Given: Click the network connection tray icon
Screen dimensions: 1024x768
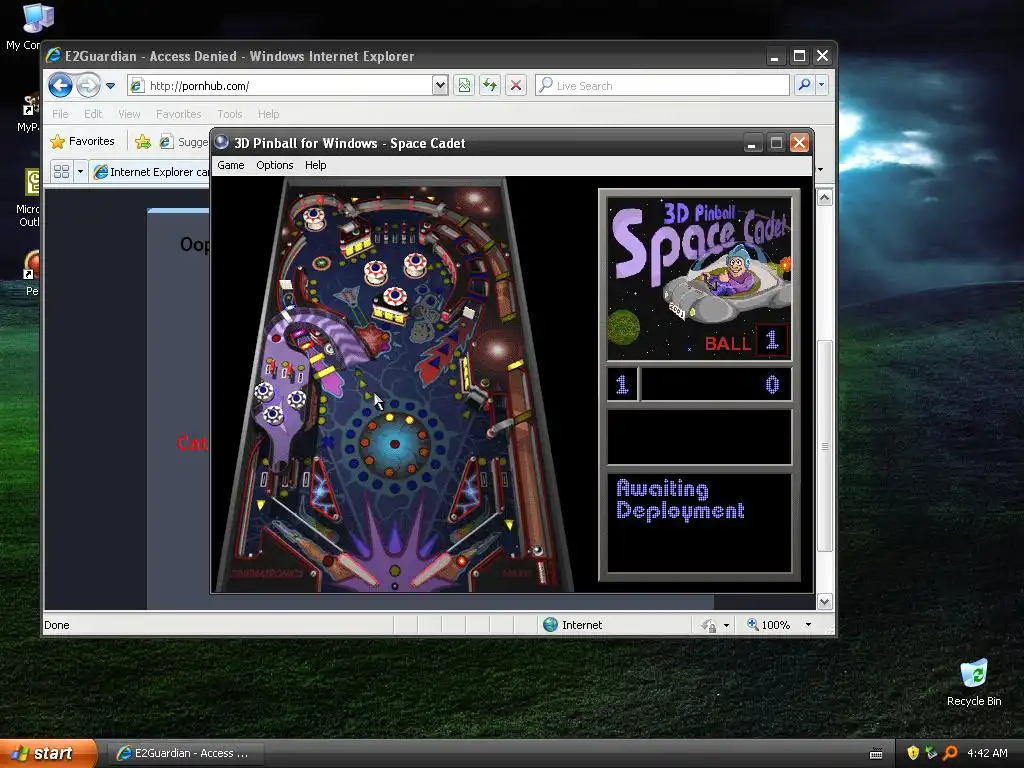Looking at the screenshot, I should point(931,753).
